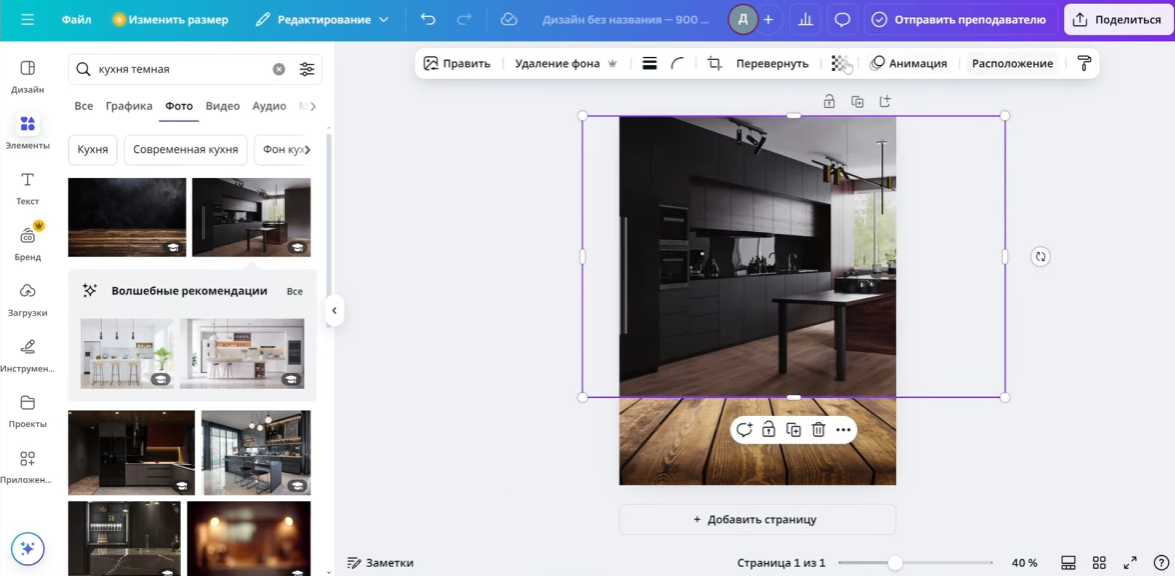This screenshot has width=1175, height=576.
Task: Edit the design title field
Action: point(625,19)
